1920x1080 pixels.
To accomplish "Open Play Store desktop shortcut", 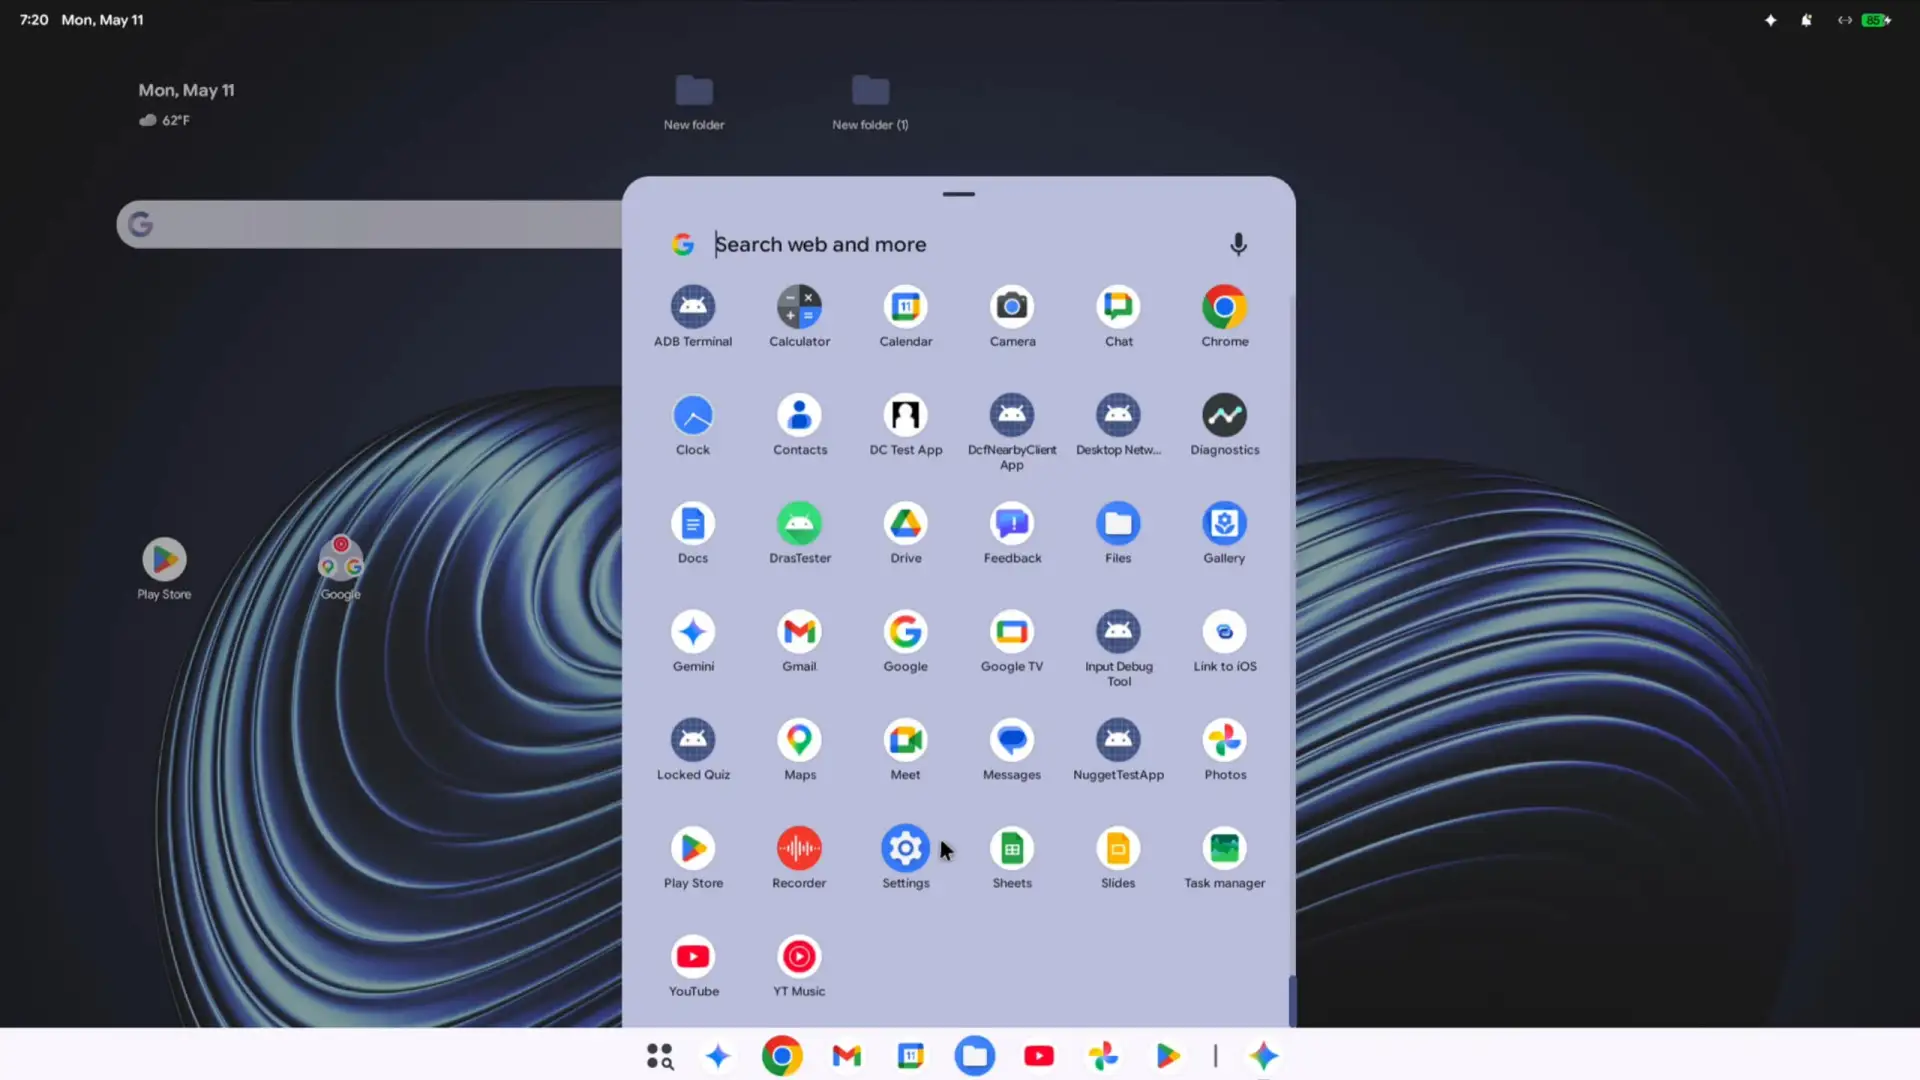I will [164, 568].
